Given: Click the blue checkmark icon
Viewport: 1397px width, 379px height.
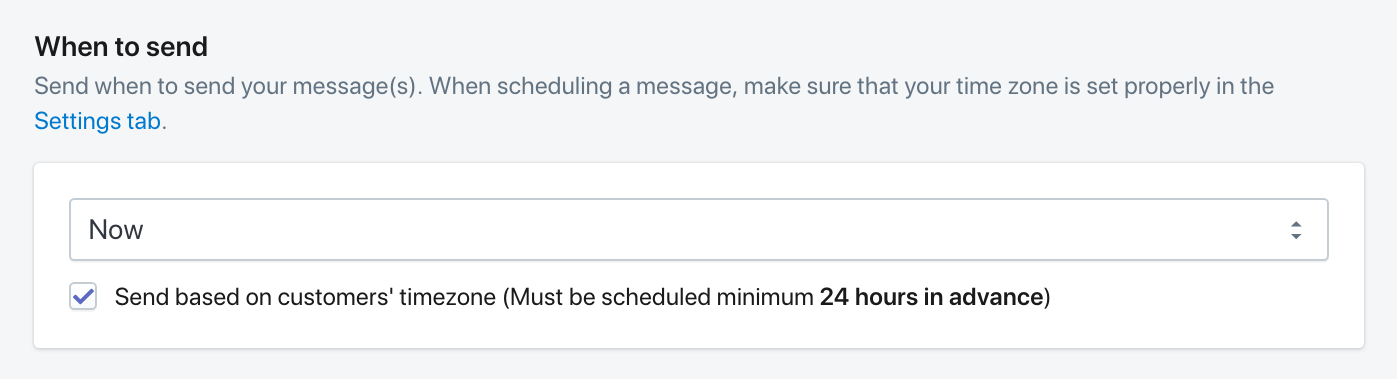Looking at the screenshot, I should [x=83, y=297].
